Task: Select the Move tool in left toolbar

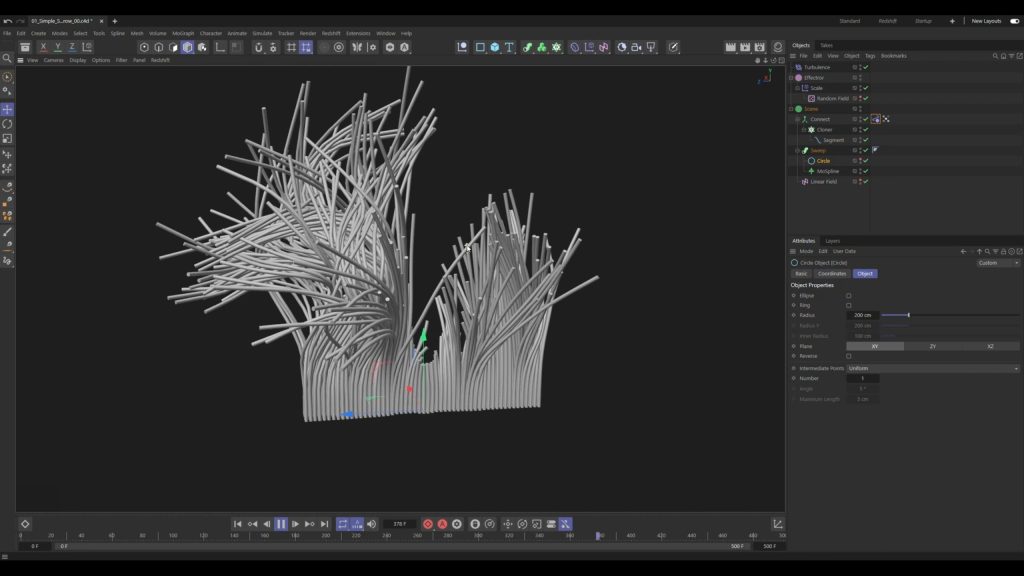Action: [7, 109]
